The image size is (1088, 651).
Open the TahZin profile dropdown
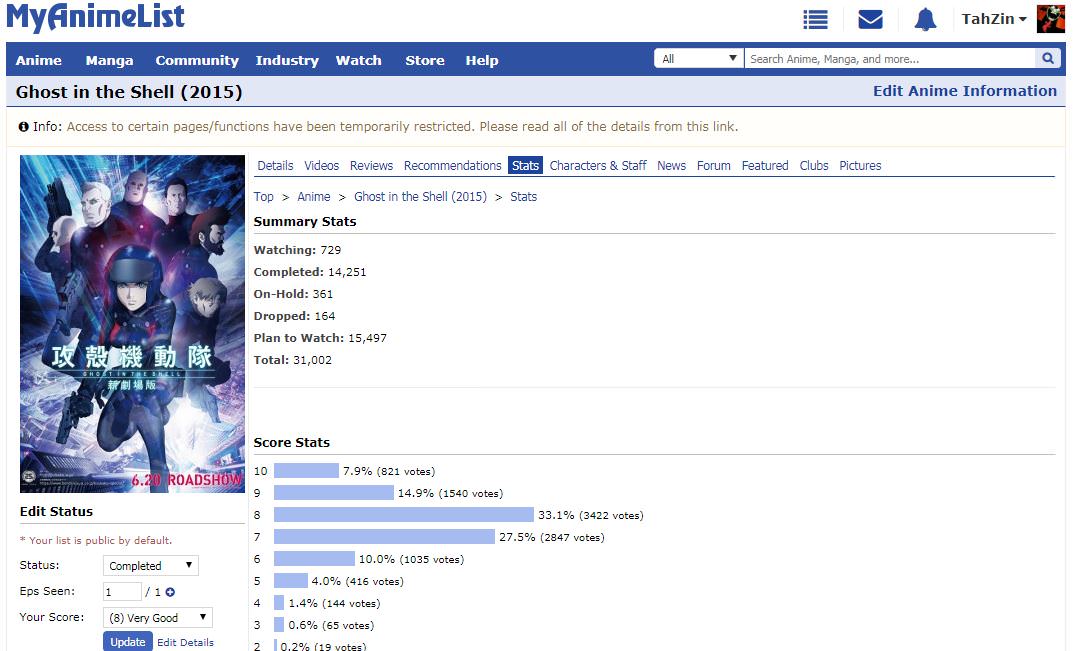993,19
